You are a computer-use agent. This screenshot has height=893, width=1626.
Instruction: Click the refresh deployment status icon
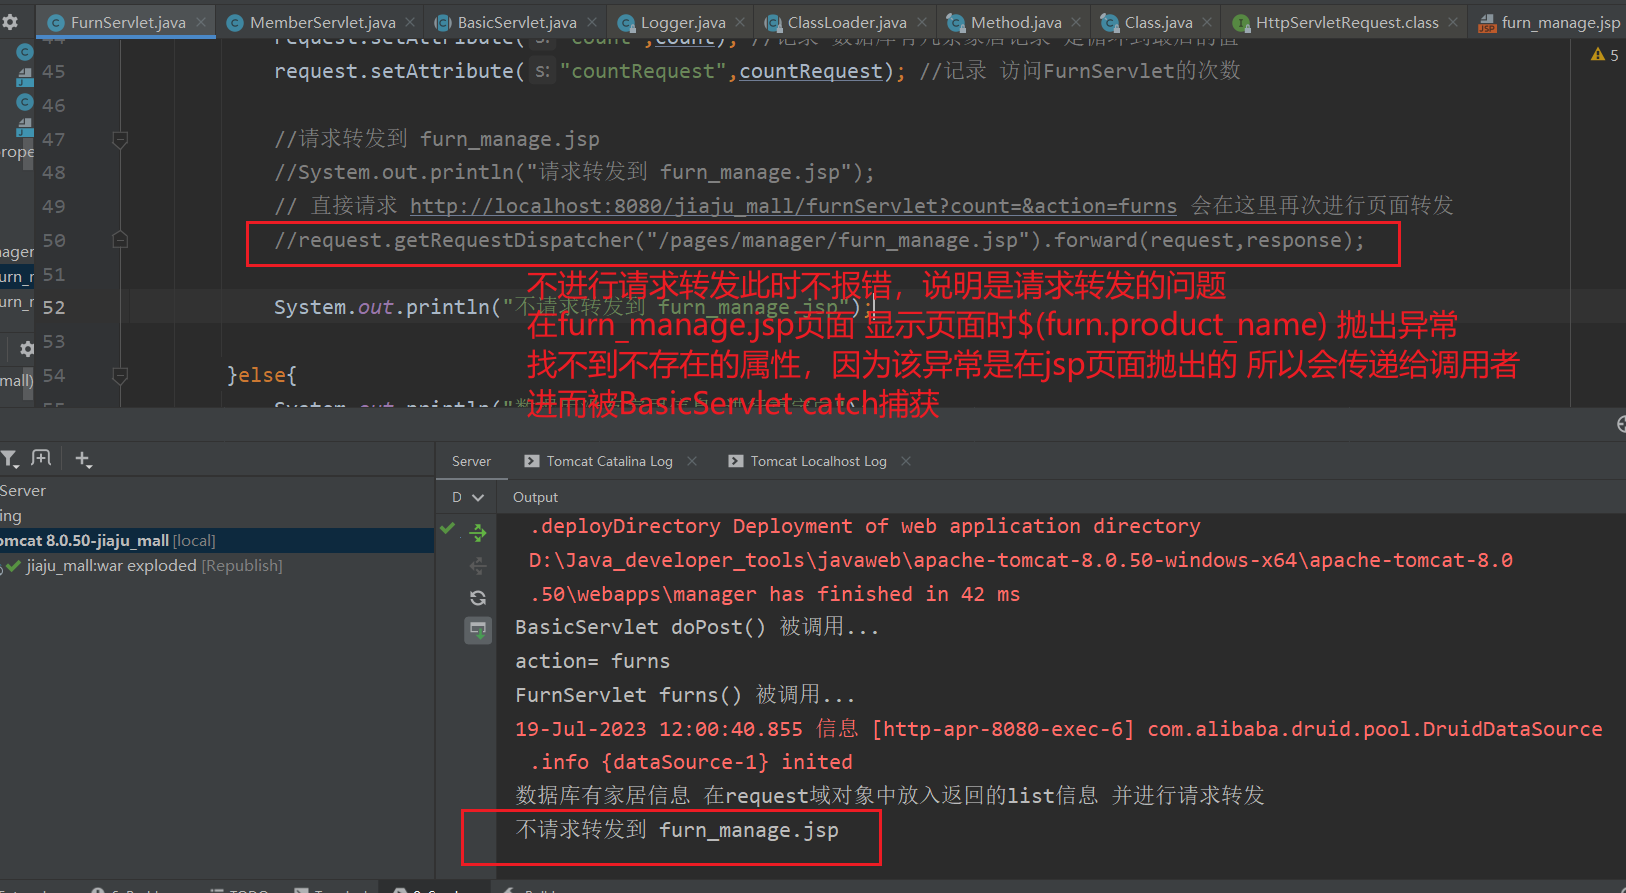coord(478,598)
